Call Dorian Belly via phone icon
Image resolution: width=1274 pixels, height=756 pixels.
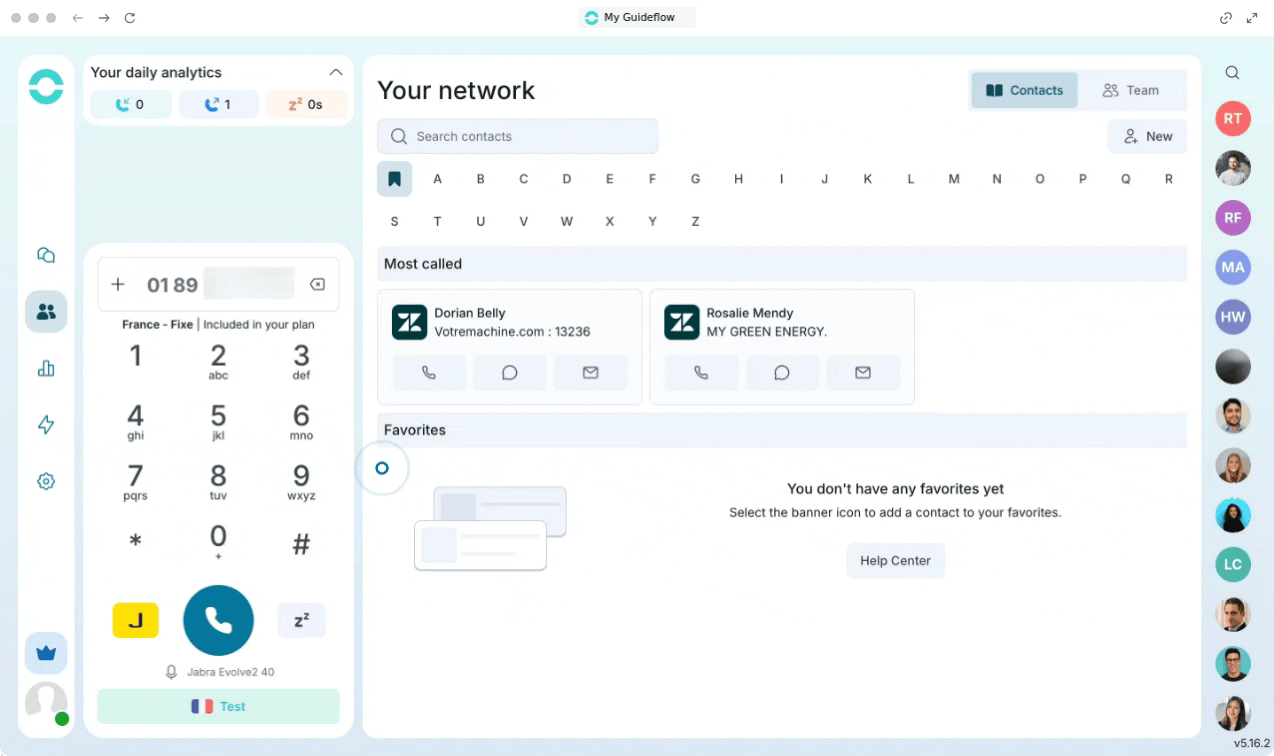[429, 373]
